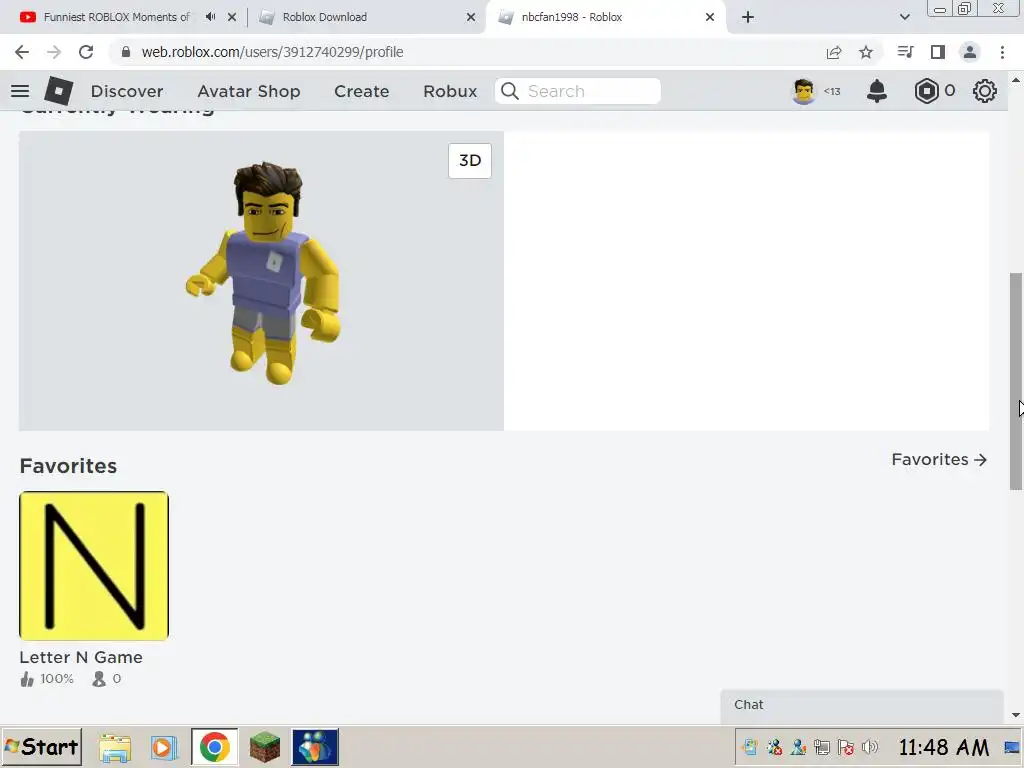Click the volume tray icon
This screenshot has width=1024, height=768.
pyautogui.click(x=870, y=747)
